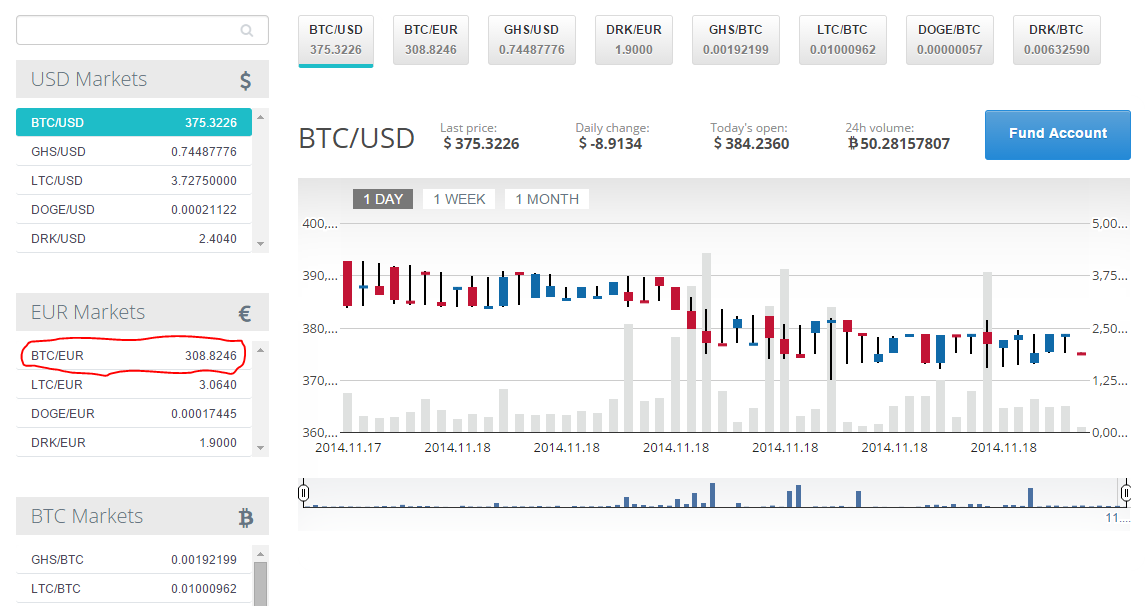Open the GHS/BTC row in BTC Markets
This screenshot has height=606, width=1147.
coord(134,559)
